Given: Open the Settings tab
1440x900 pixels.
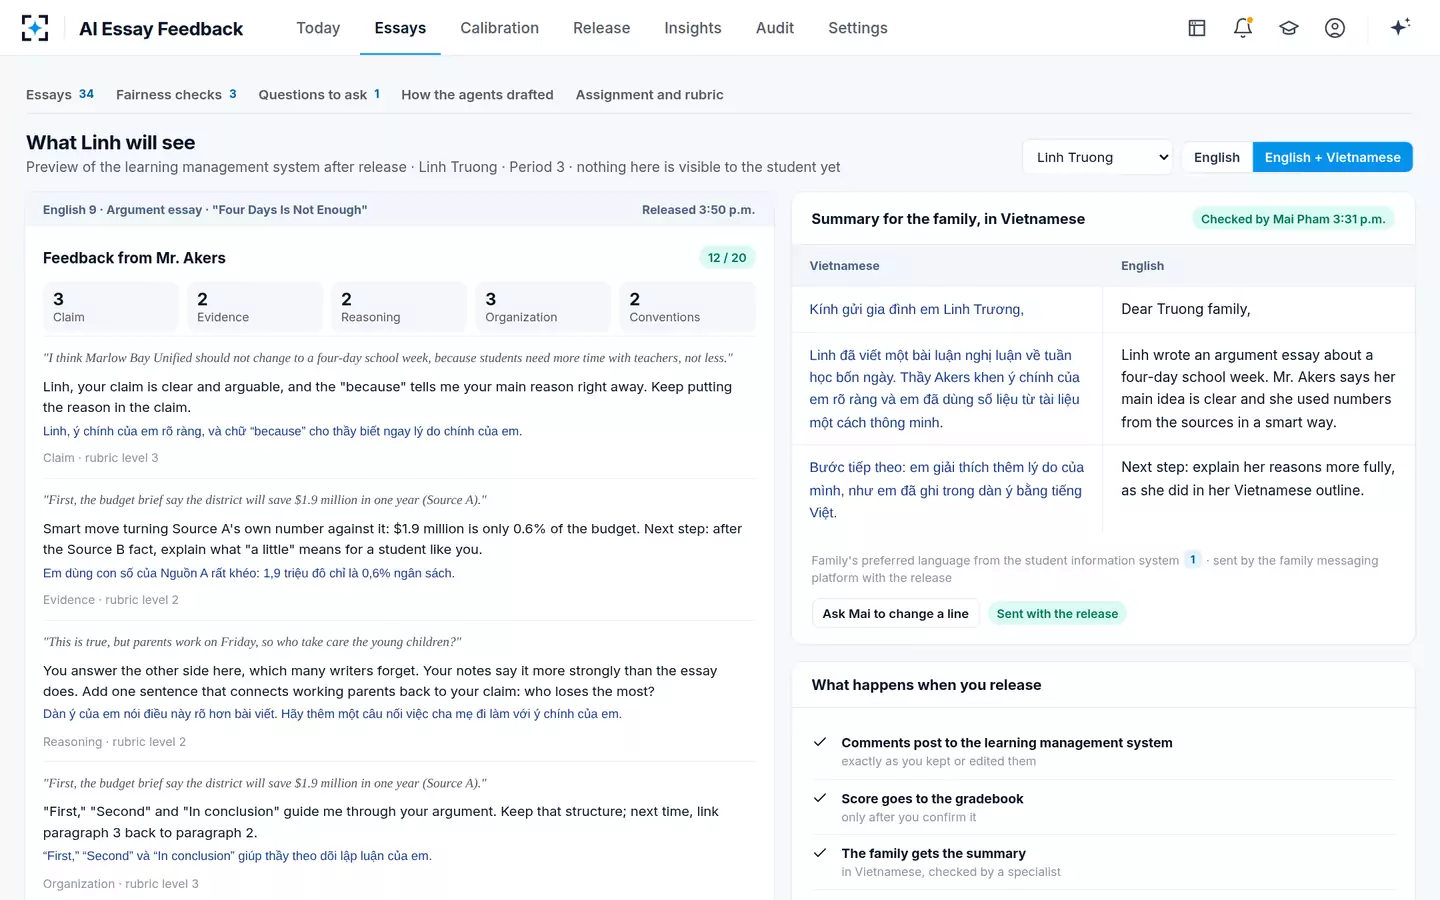Looking at the screenshot, I should click(x=858, y=28).
